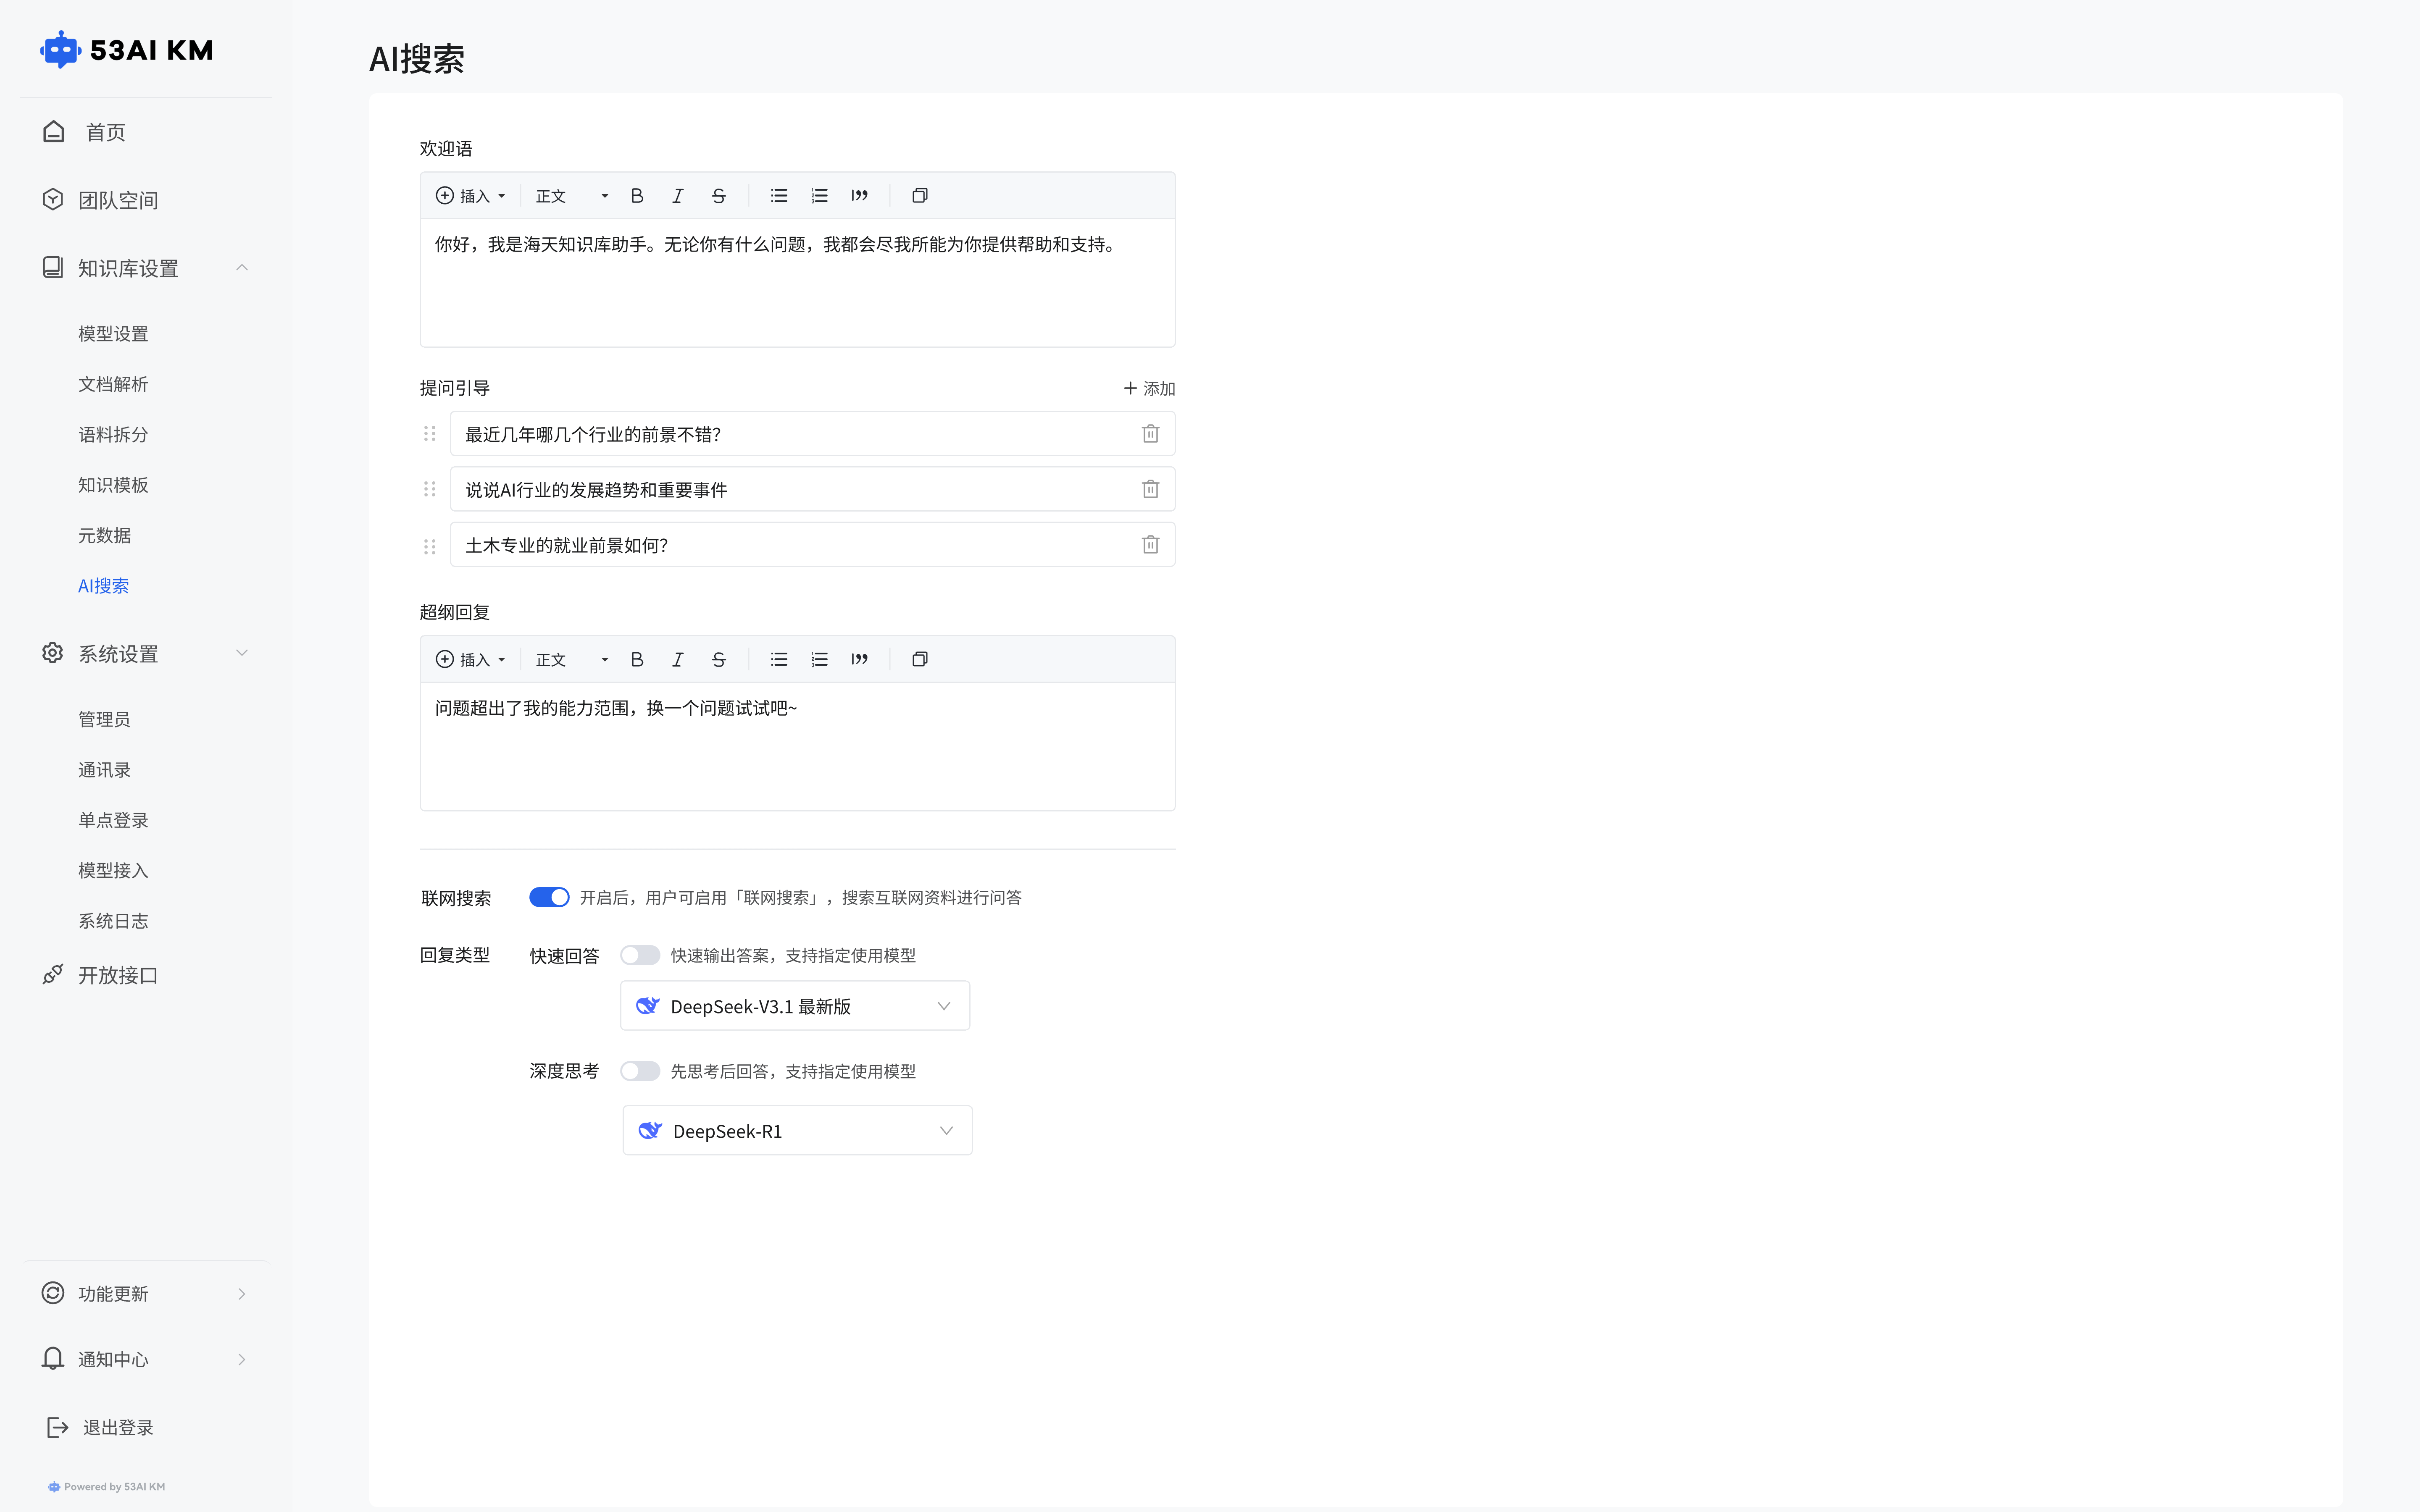Click 添加 to add a prompt guide
Viewport: 2420px width, 1512px height.
1149,388
